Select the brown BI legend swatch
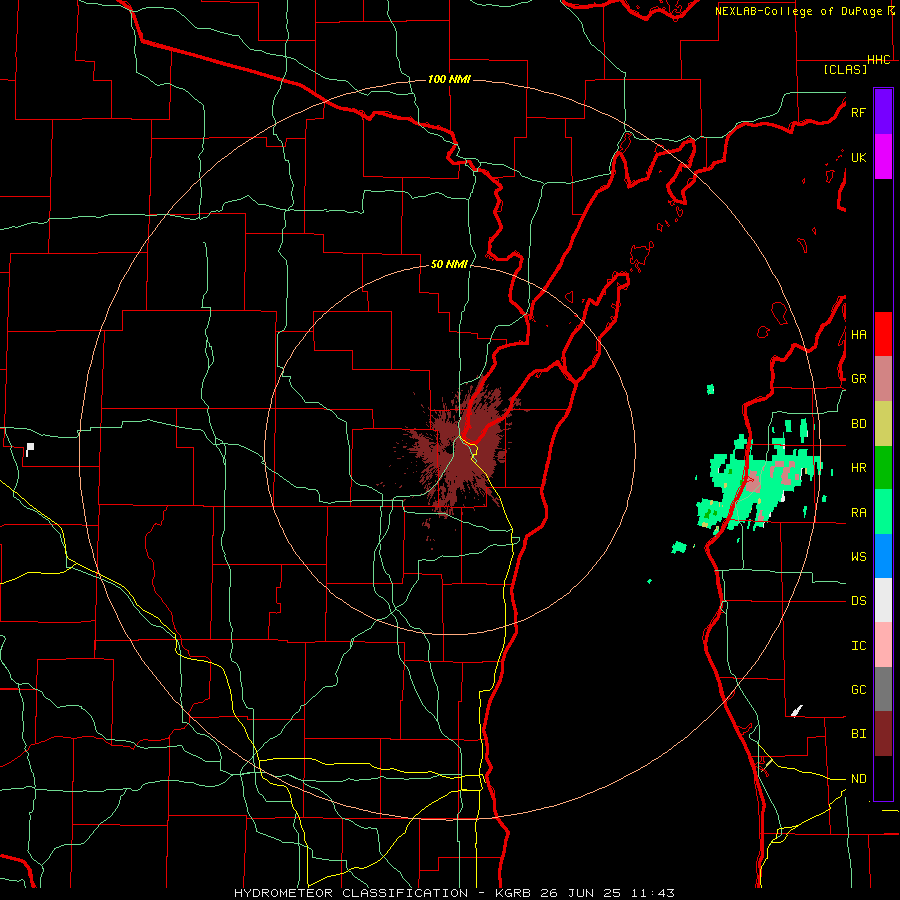900x900 pixels. (883, 734)
